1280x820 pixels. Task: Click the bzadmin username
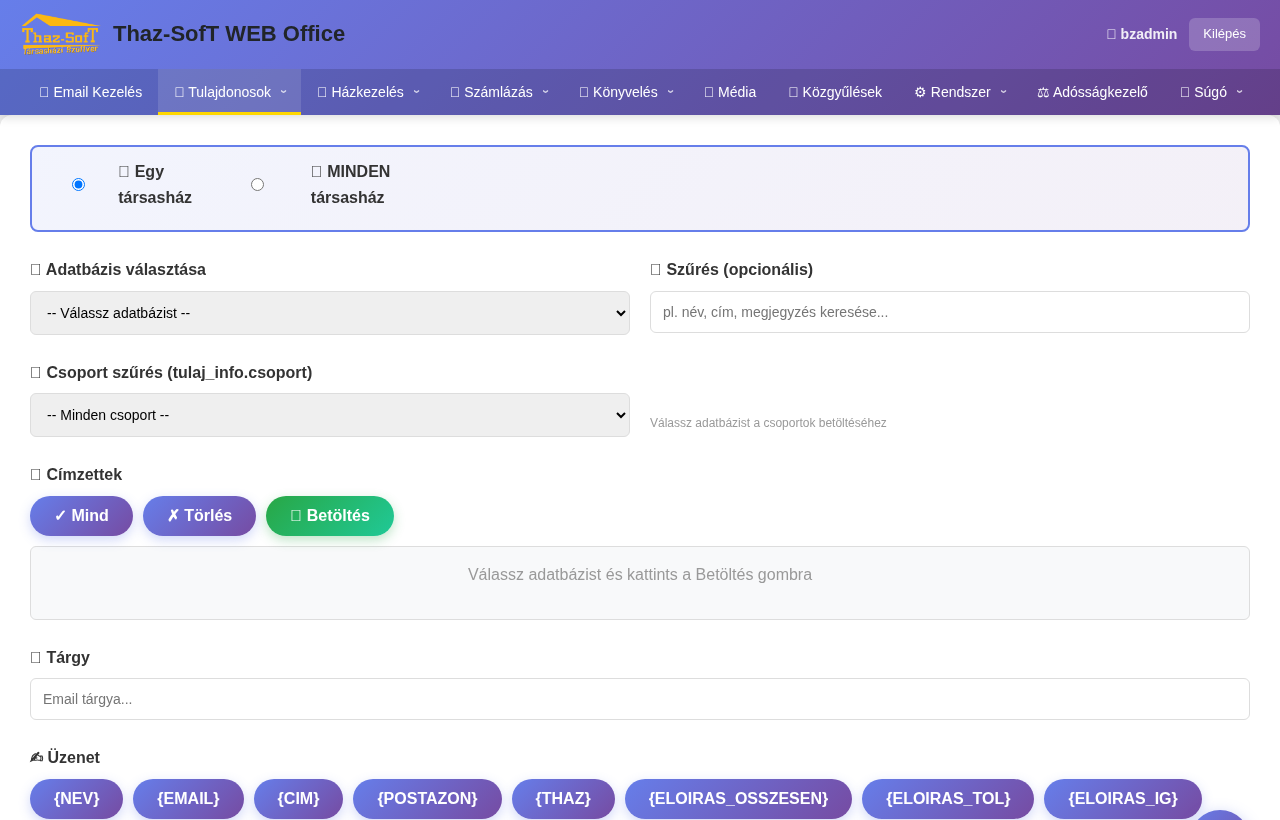1142,34
